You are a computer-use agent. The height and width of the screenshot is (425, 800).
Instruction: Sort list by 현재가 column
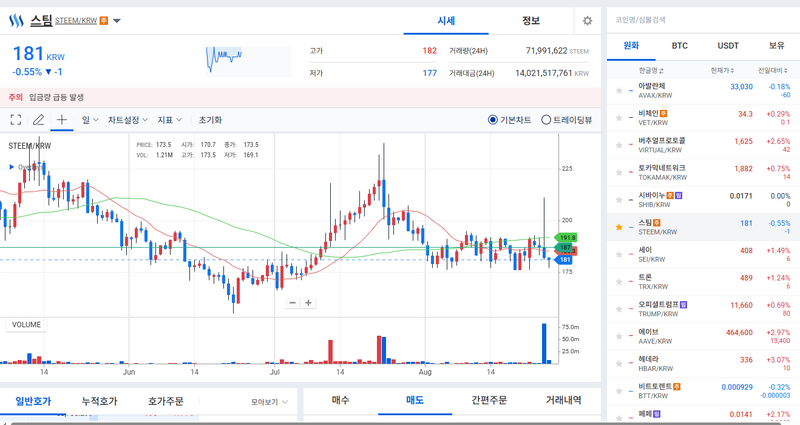722,70
